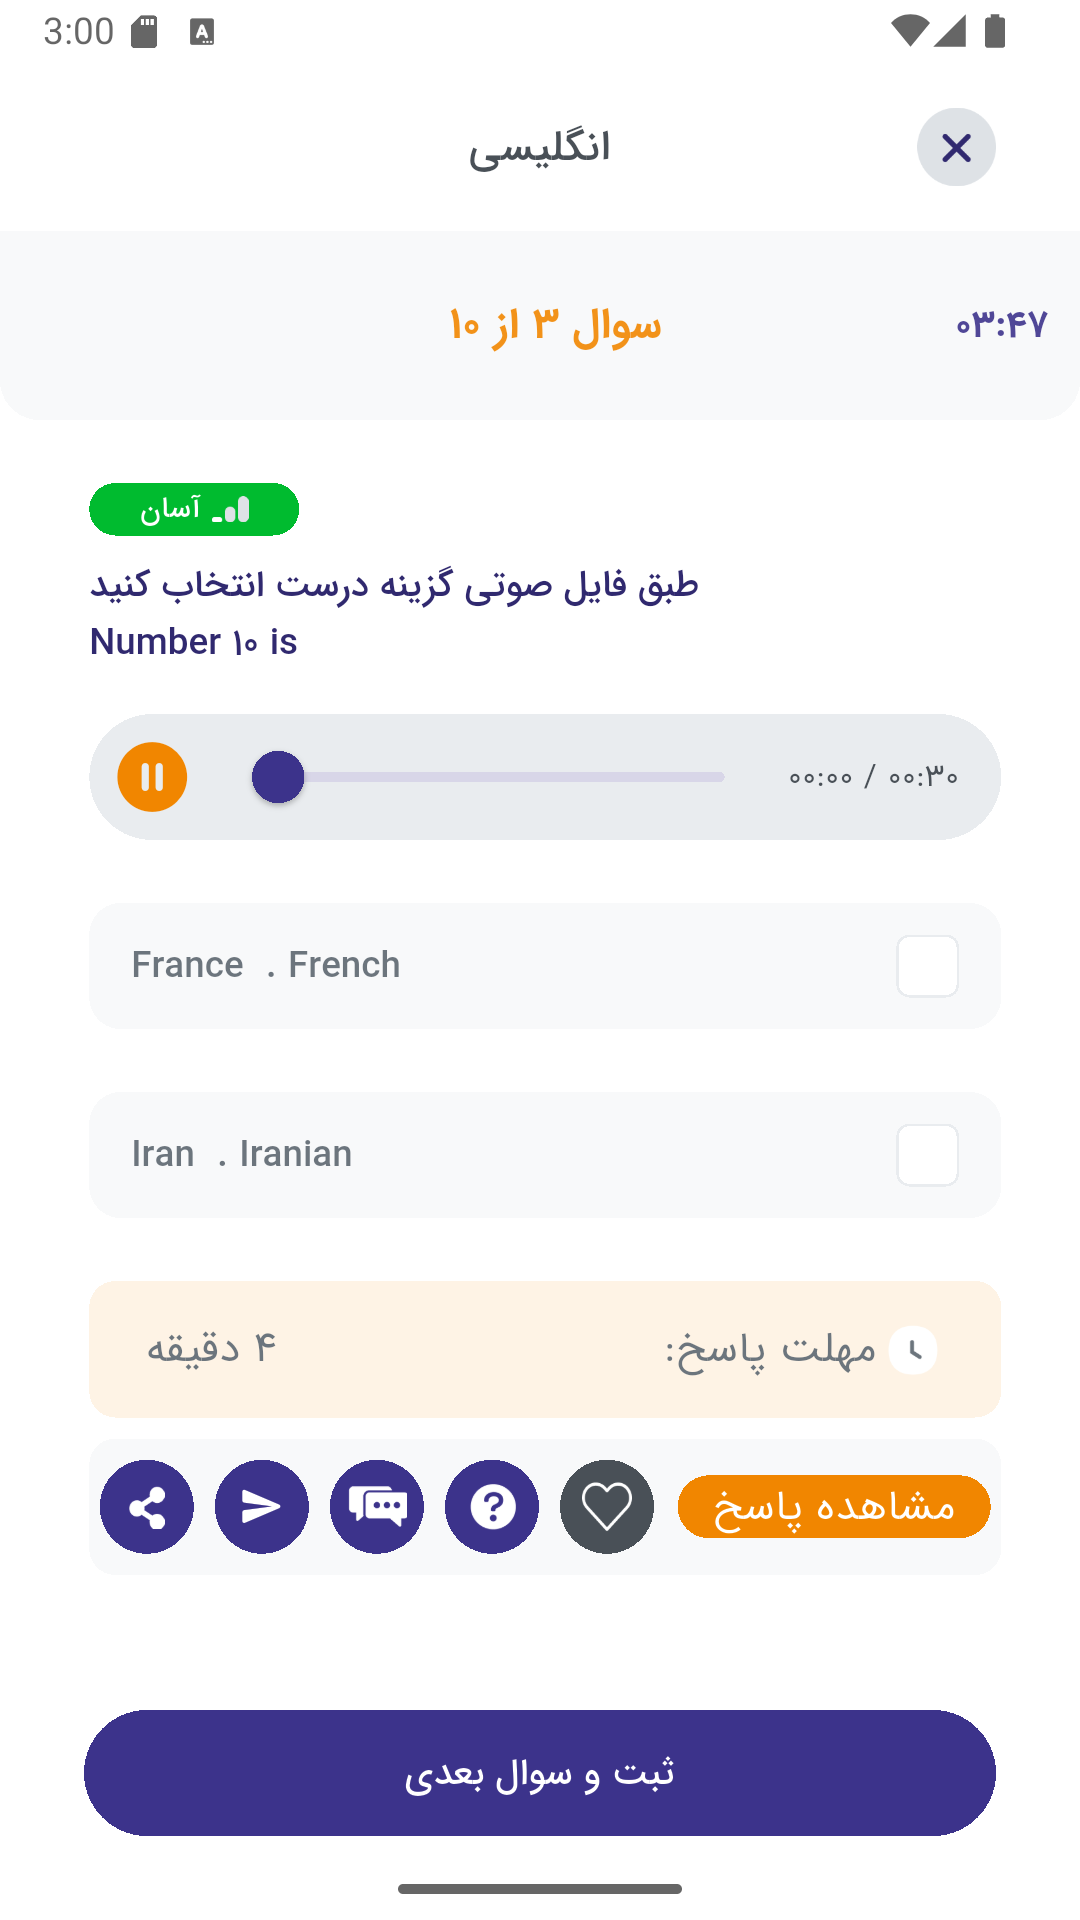Image resolution: width=1080 pixels, height=1920 pixels.
Task: Pause the audio with the orange button
Action: coord(152,777)
